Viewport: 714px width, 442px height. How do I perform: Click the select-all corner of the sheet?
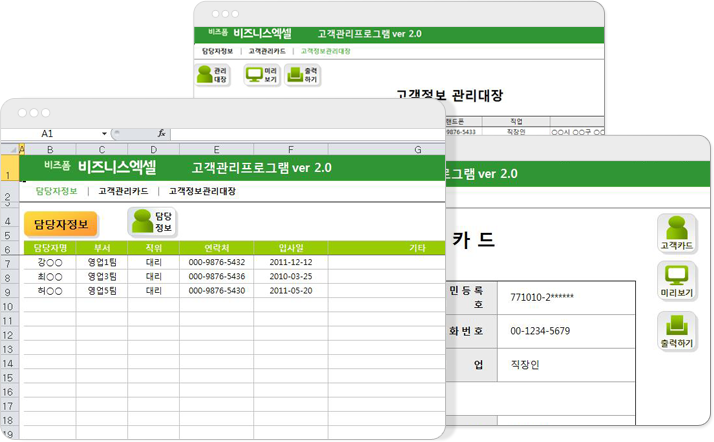click(x=10, y=149)
